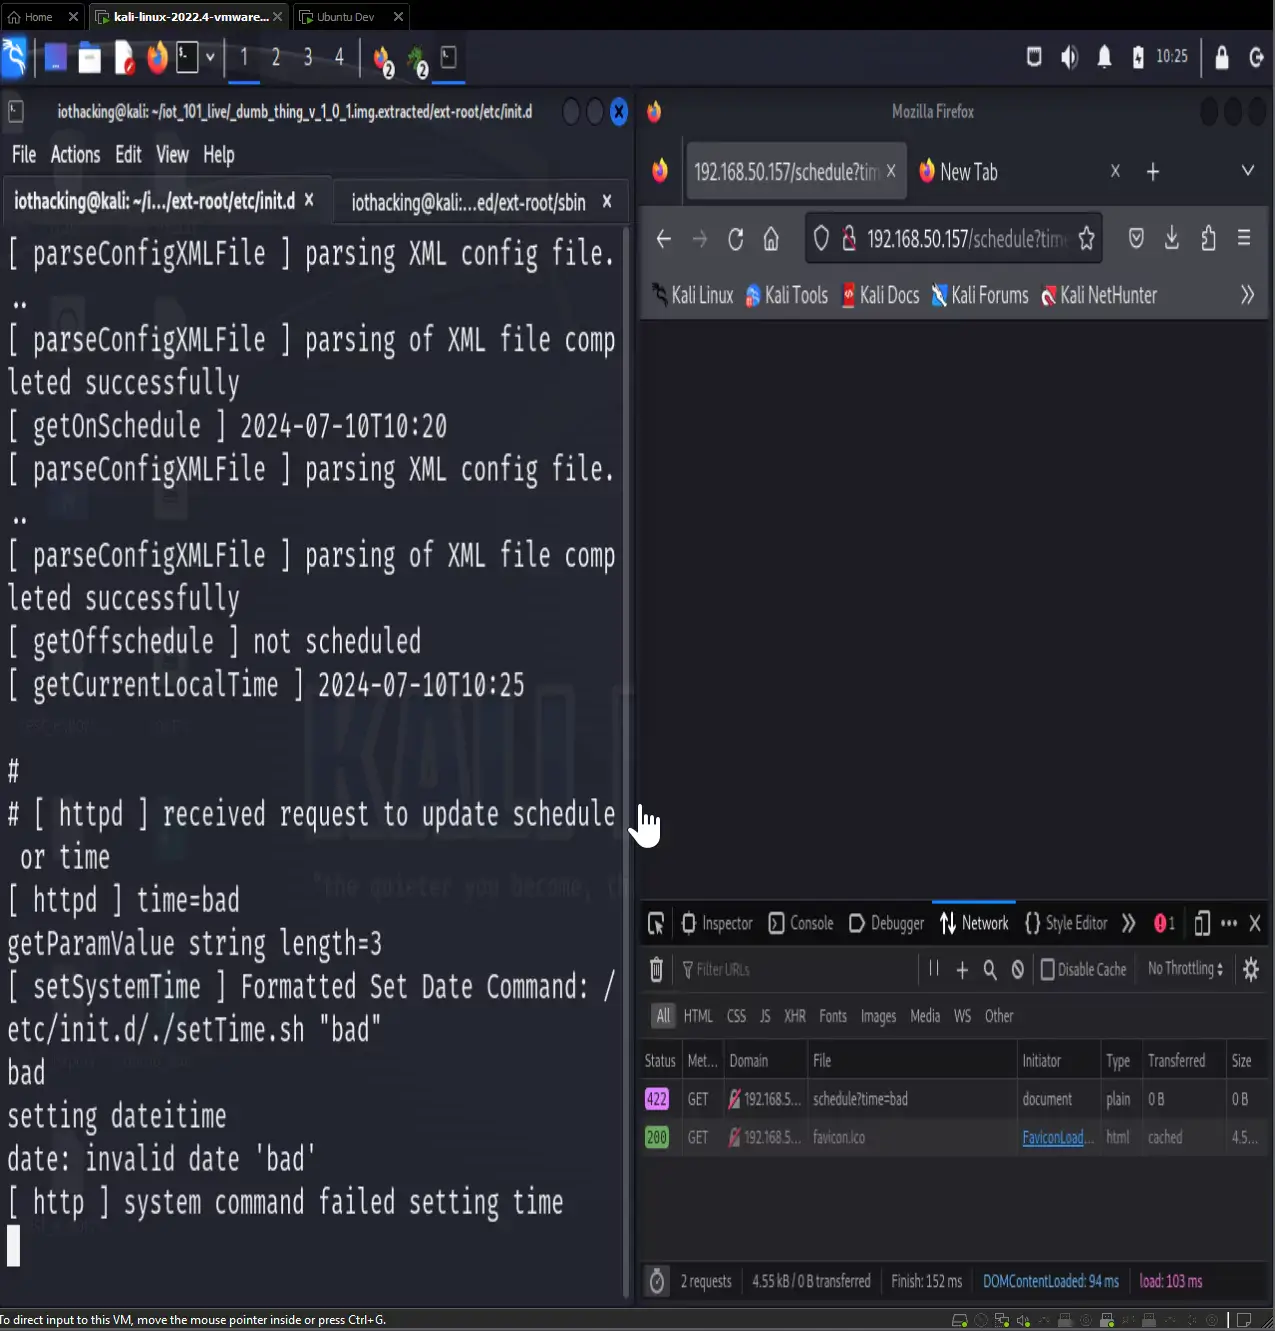Reload the current page in Firefox

pyautogui.click(x=735, y=239)
